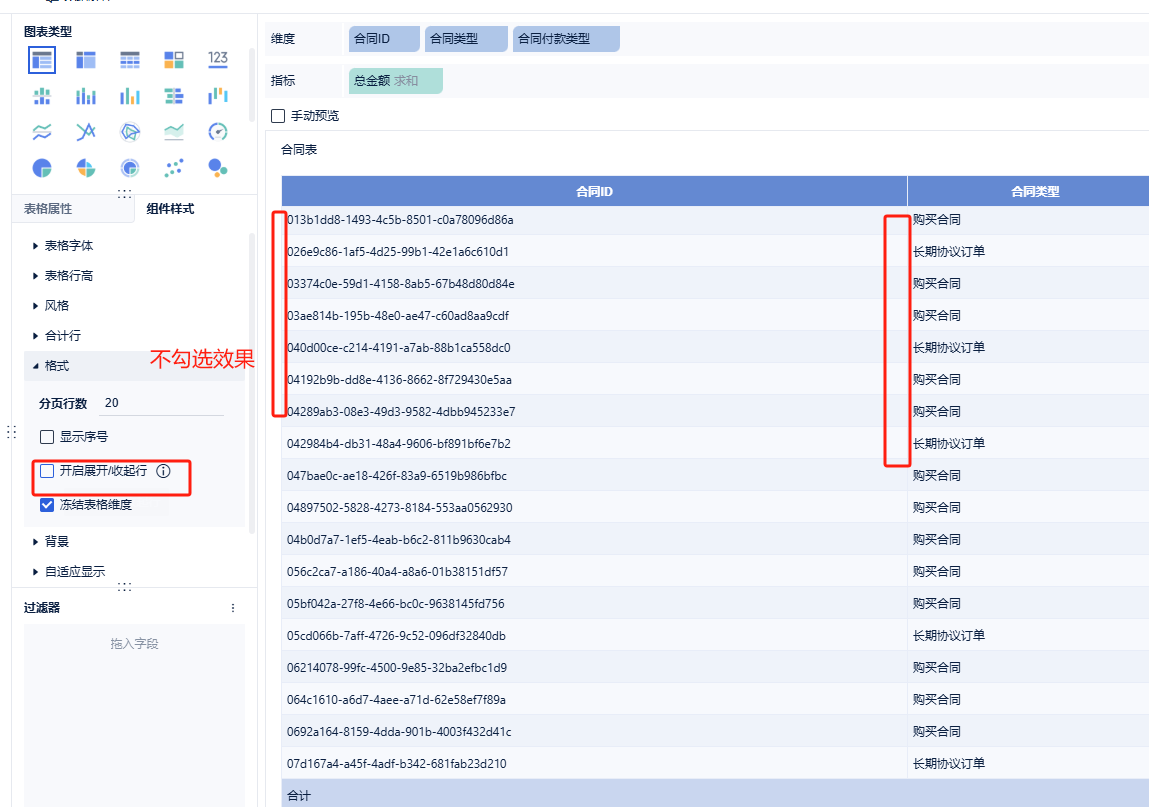The image size is (1149, 807).
Task: Expand the 合计行 section
Action: [56, 336]
